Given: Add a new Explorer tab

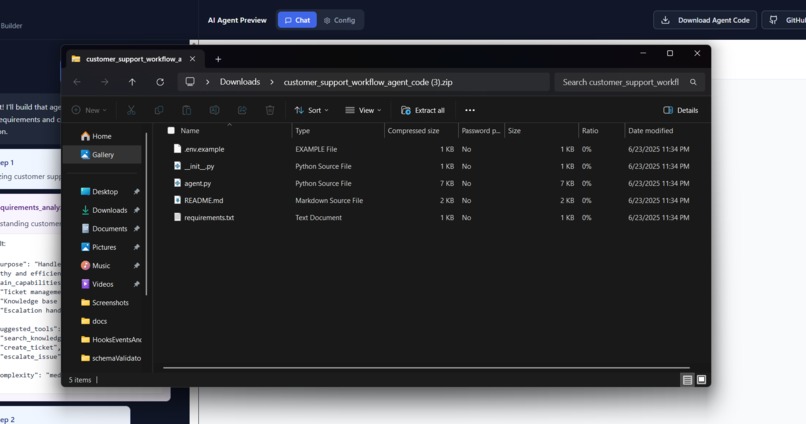Looking at the screenshot, I should click(x=218, y=59).
